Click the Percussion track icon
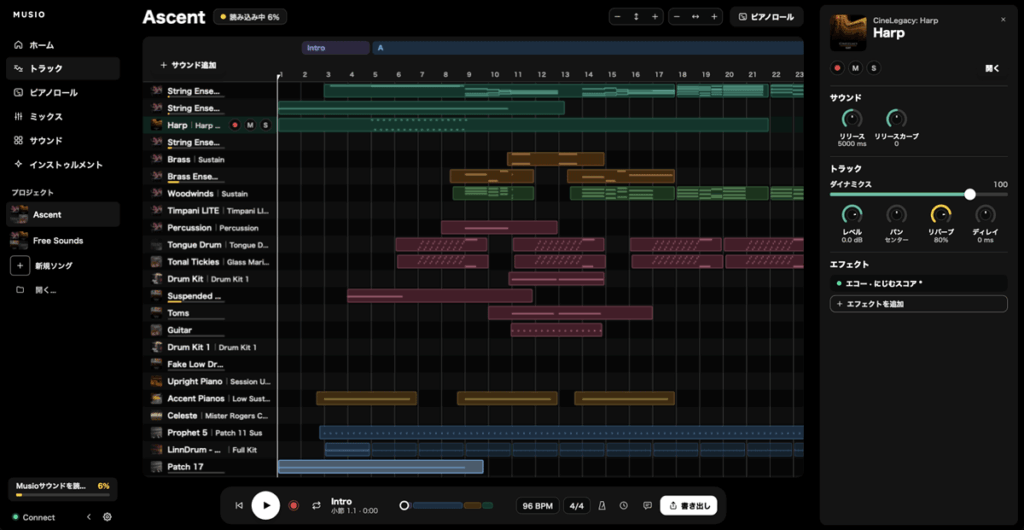The image size is (1024, 530). pos(156,227)
